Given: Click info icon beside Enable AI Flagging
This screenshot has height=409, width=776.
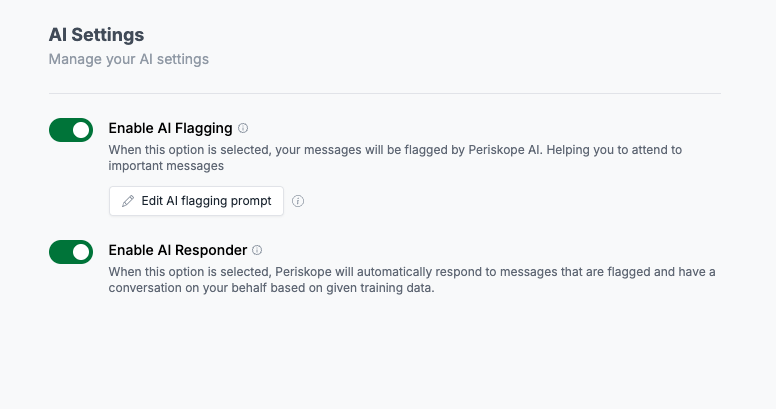Looking at the screenshot, I should tap(243, 128).
